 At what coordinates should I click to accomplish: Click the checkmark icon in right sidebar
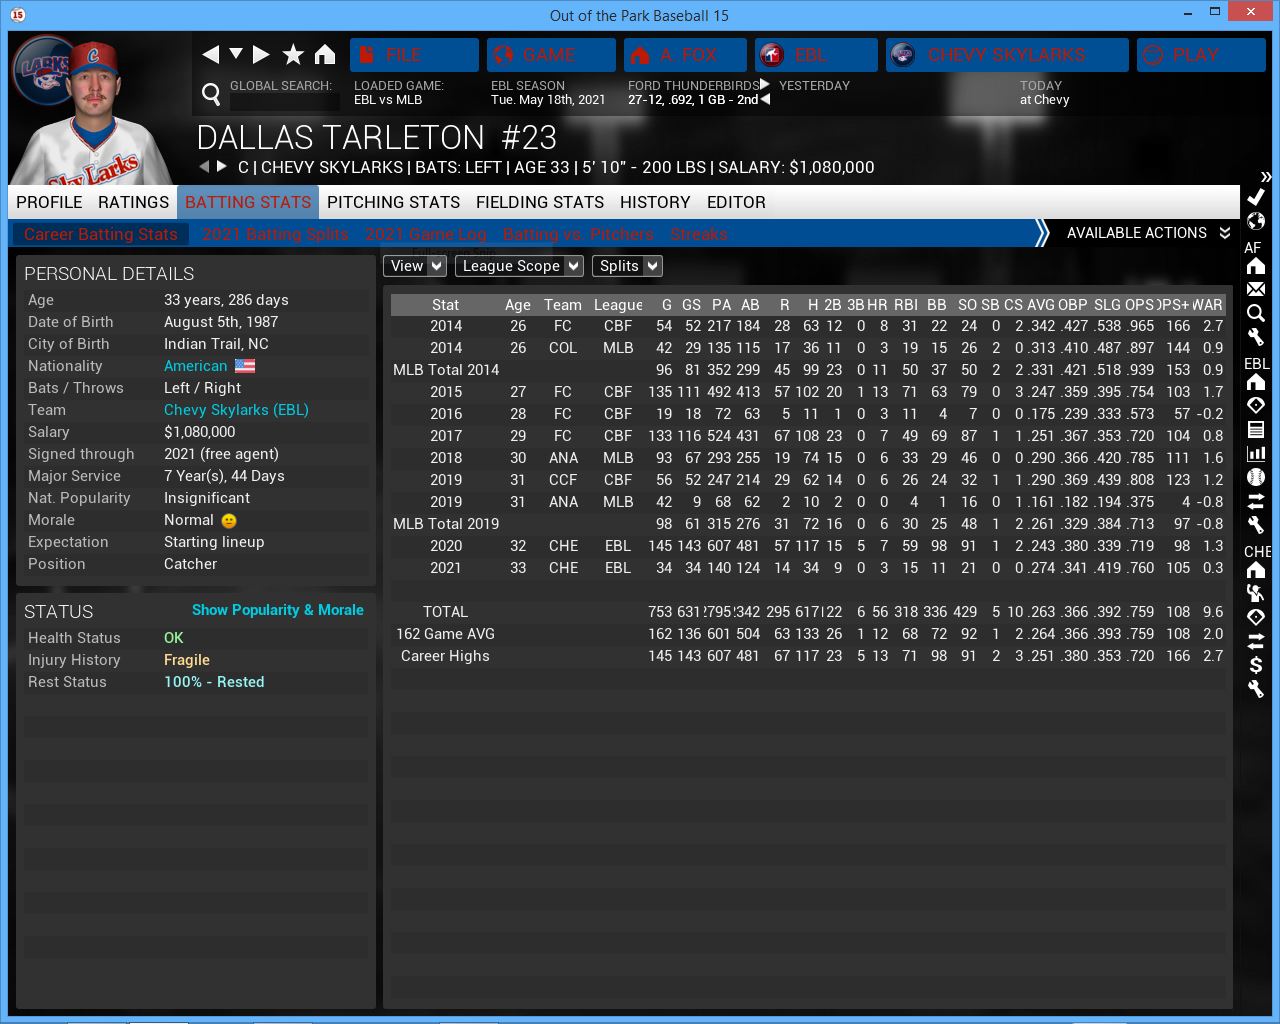coord(1256,197)
